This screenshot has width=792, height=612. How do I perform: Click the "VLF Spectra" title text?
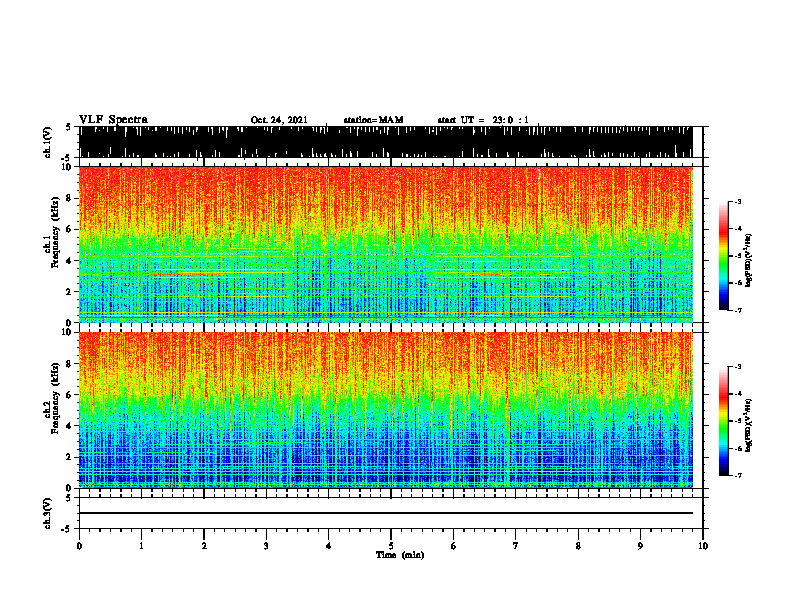click(x=113, y=120)
